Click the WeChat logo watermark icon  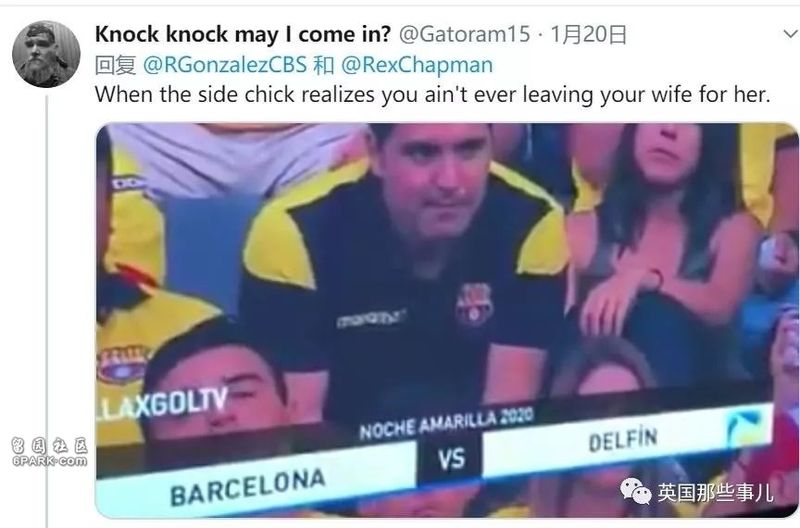(x=635, y=491)
